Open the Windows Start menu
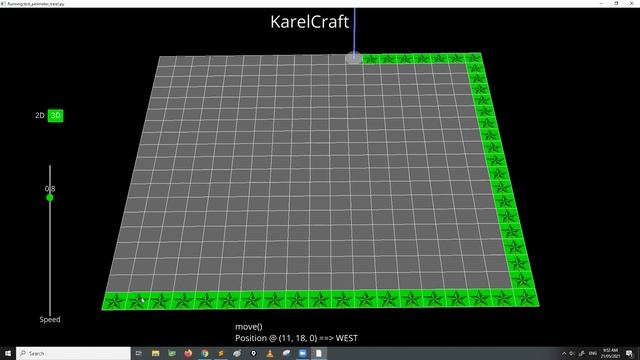Screen dimensions: 640x360 coord(8,353)
